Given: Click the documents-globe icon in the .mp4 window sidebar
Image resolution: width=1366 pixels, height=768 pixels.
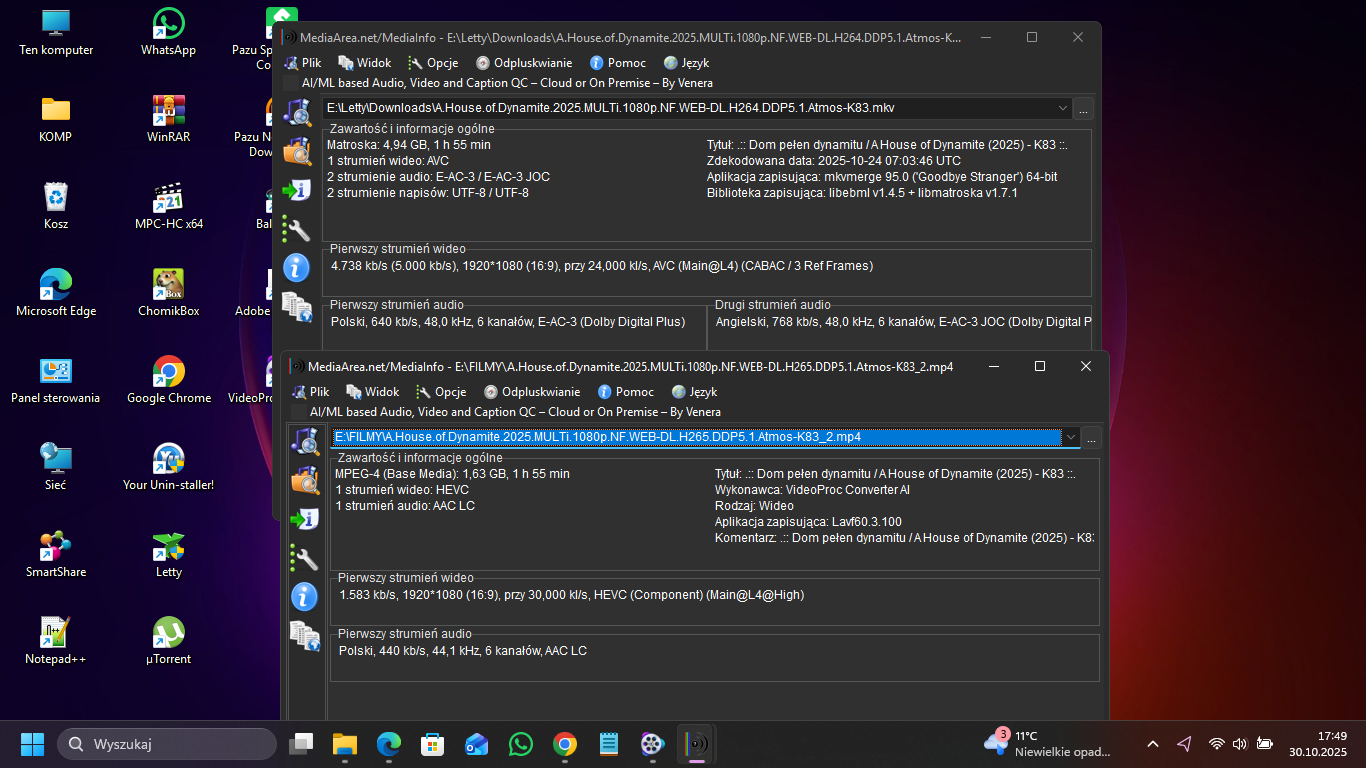Looking at the screenshot, I should tap(304, 636).
